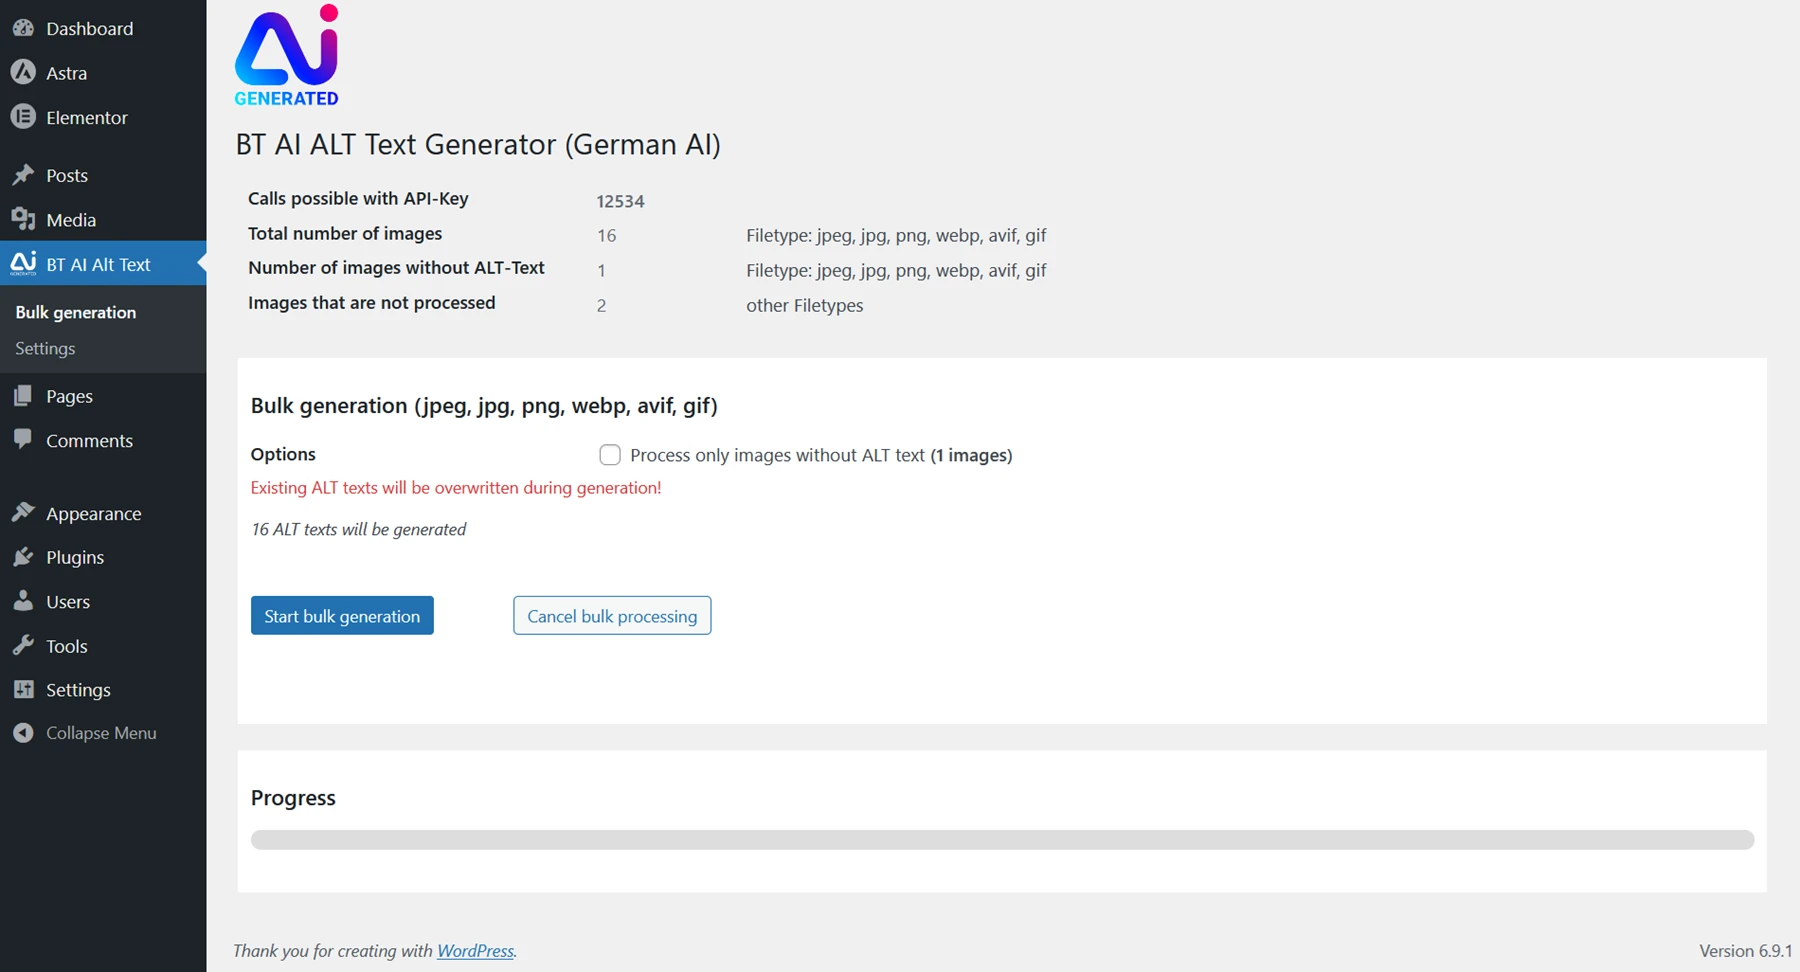Collapse the admin sidebar menu

pyautogui.click(x=24, y=732)
